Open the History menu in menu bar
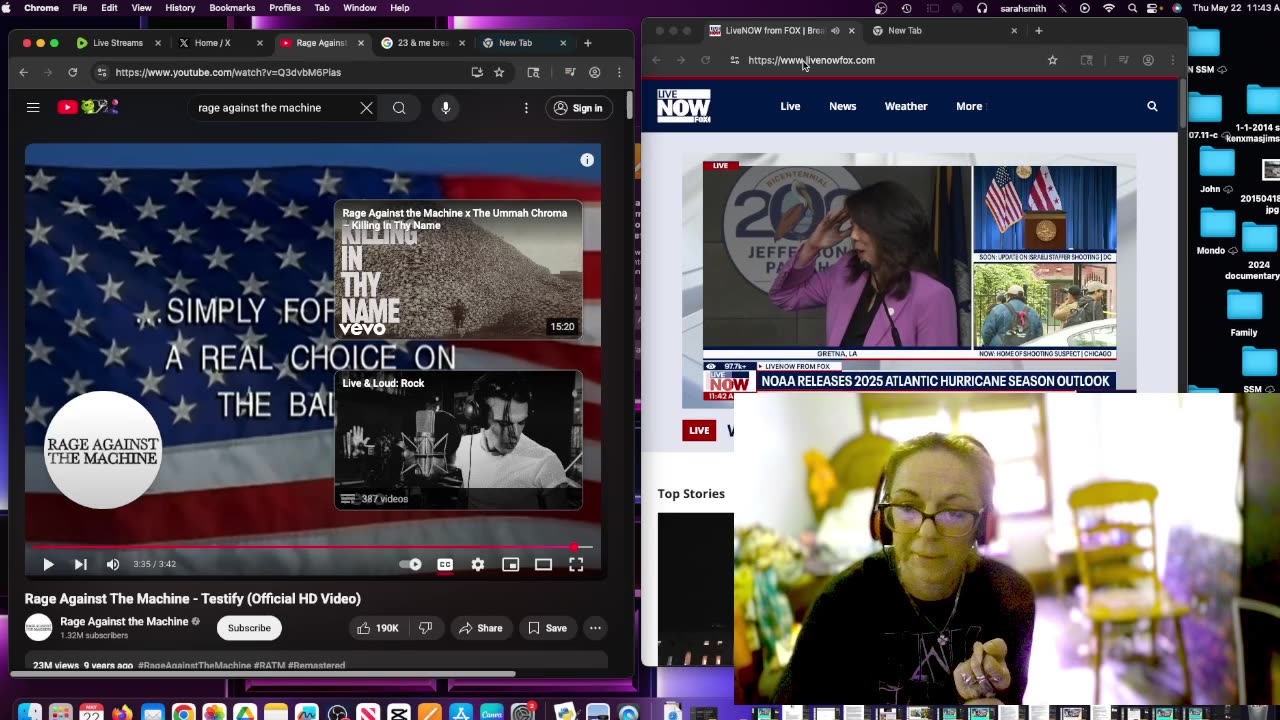 [180, 8]
